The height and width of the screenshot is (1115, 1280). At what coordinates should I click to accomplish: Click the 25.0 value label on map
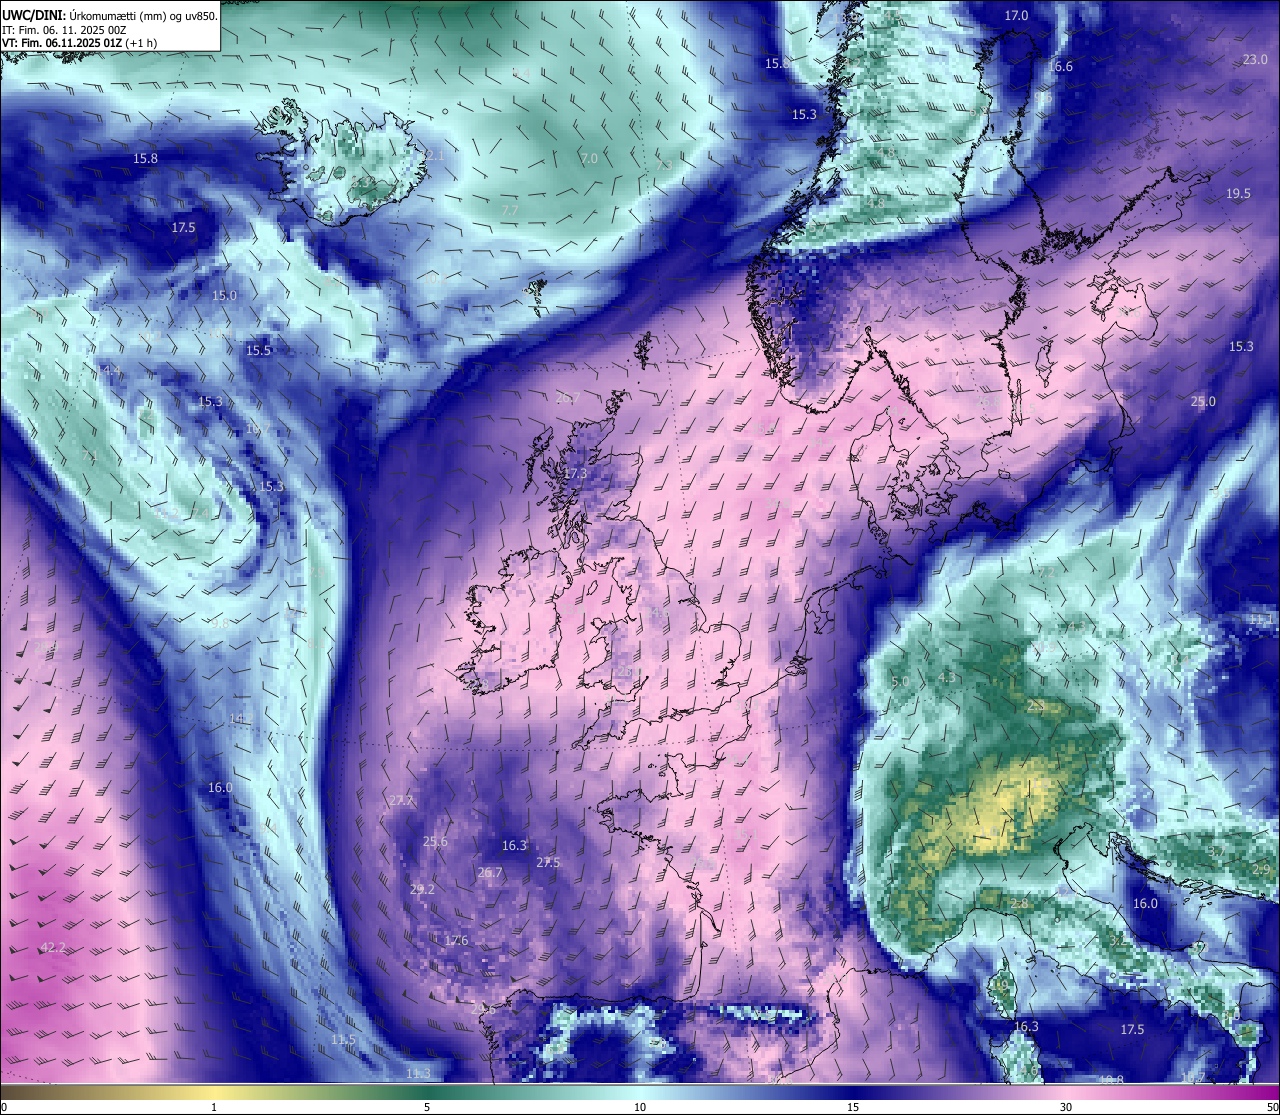1203,402
